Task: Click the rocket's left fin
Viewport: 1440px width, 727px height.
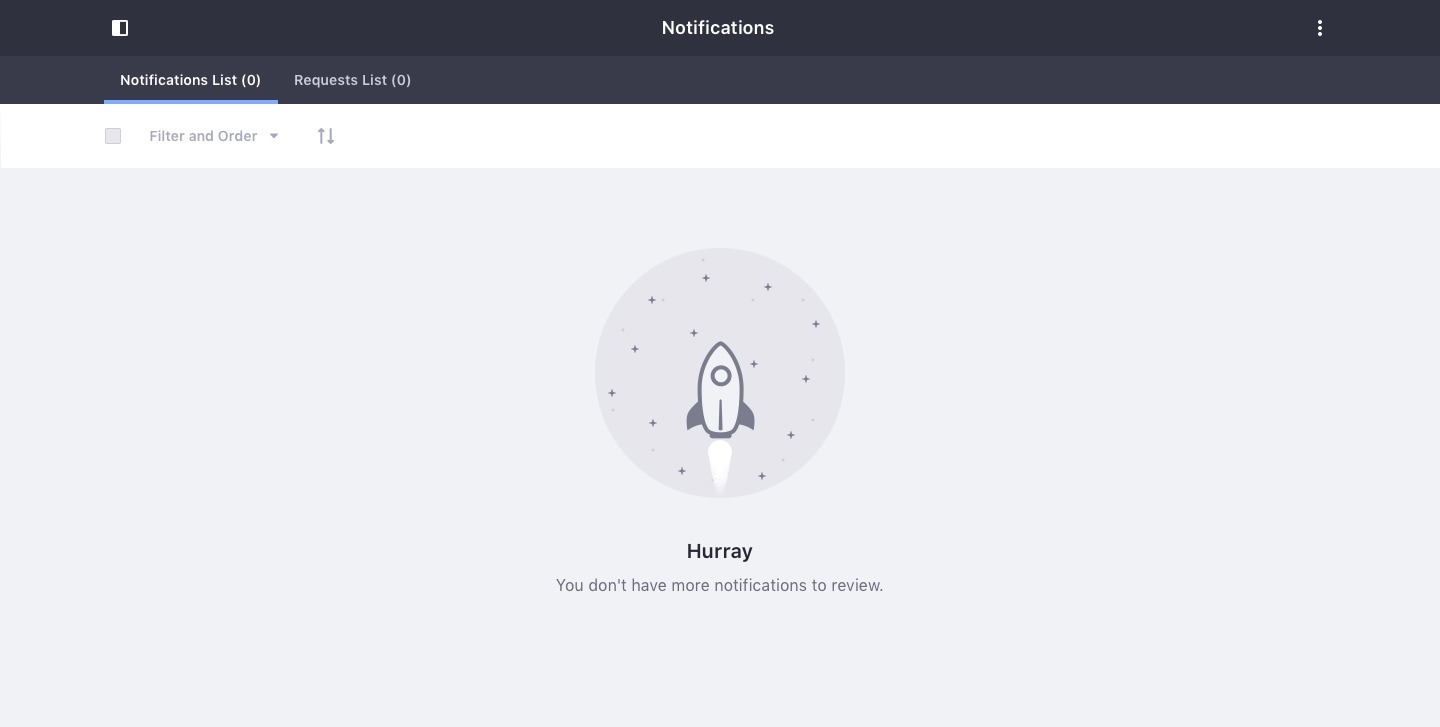Action: pos(694,417)
